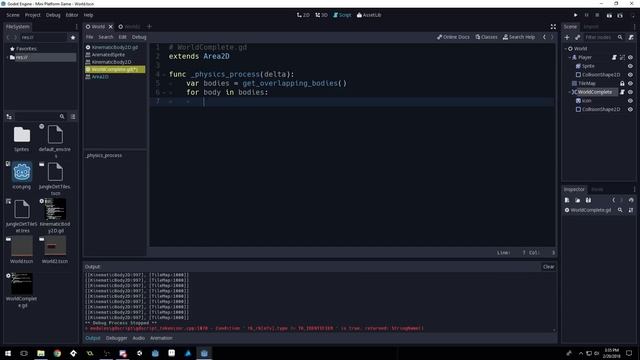Click Inspector load resource icon
640x360 pixels.
[x=578, y=200]
